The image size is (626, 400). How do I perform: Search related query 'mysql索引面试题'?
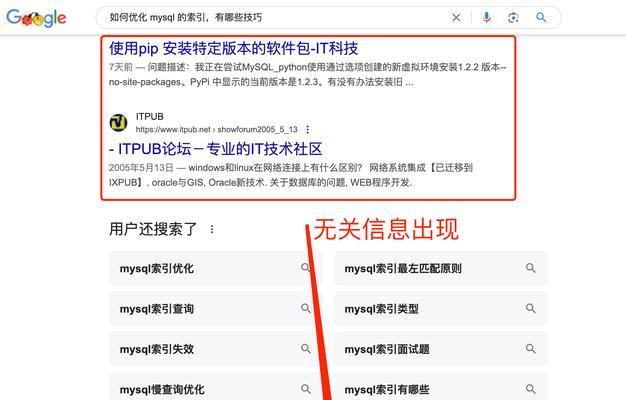coord(441,349)
